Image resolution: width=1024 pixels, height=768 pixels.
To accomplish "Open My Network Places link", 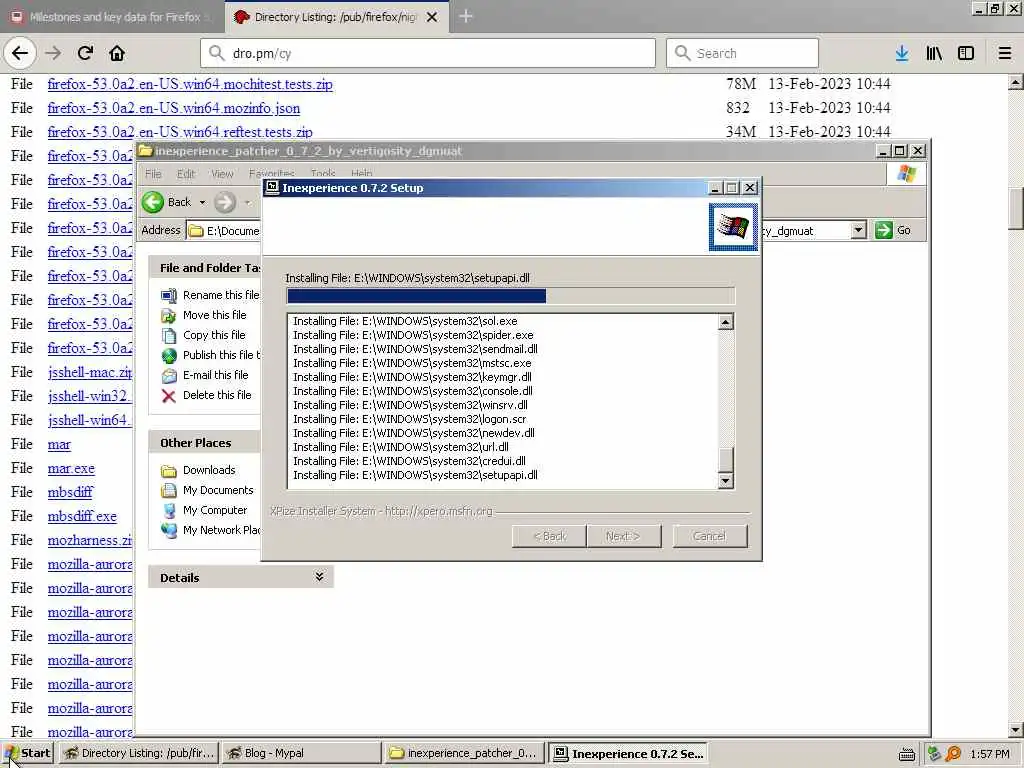I will (221, 530).
